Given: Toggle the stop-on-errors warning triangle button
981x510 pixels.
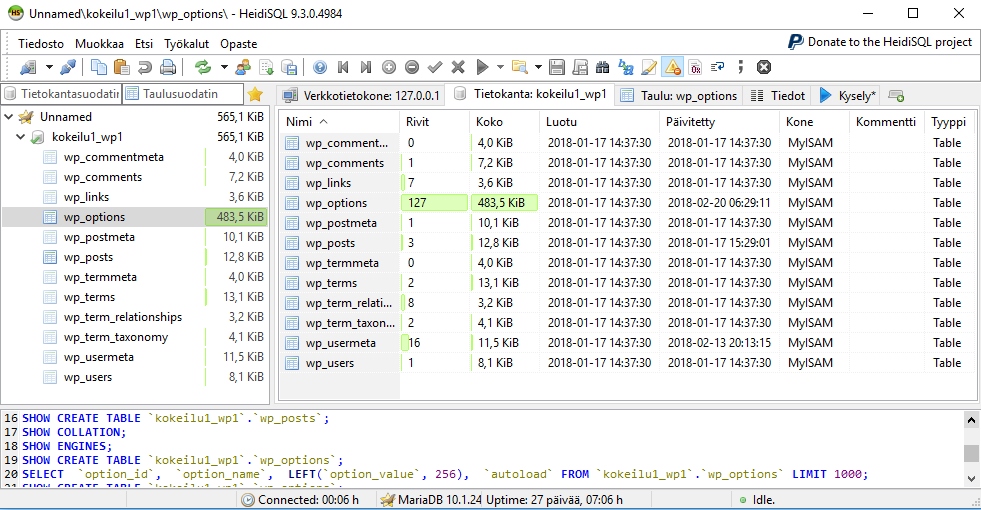Looking at the screenshot, I should coord(672,67).
